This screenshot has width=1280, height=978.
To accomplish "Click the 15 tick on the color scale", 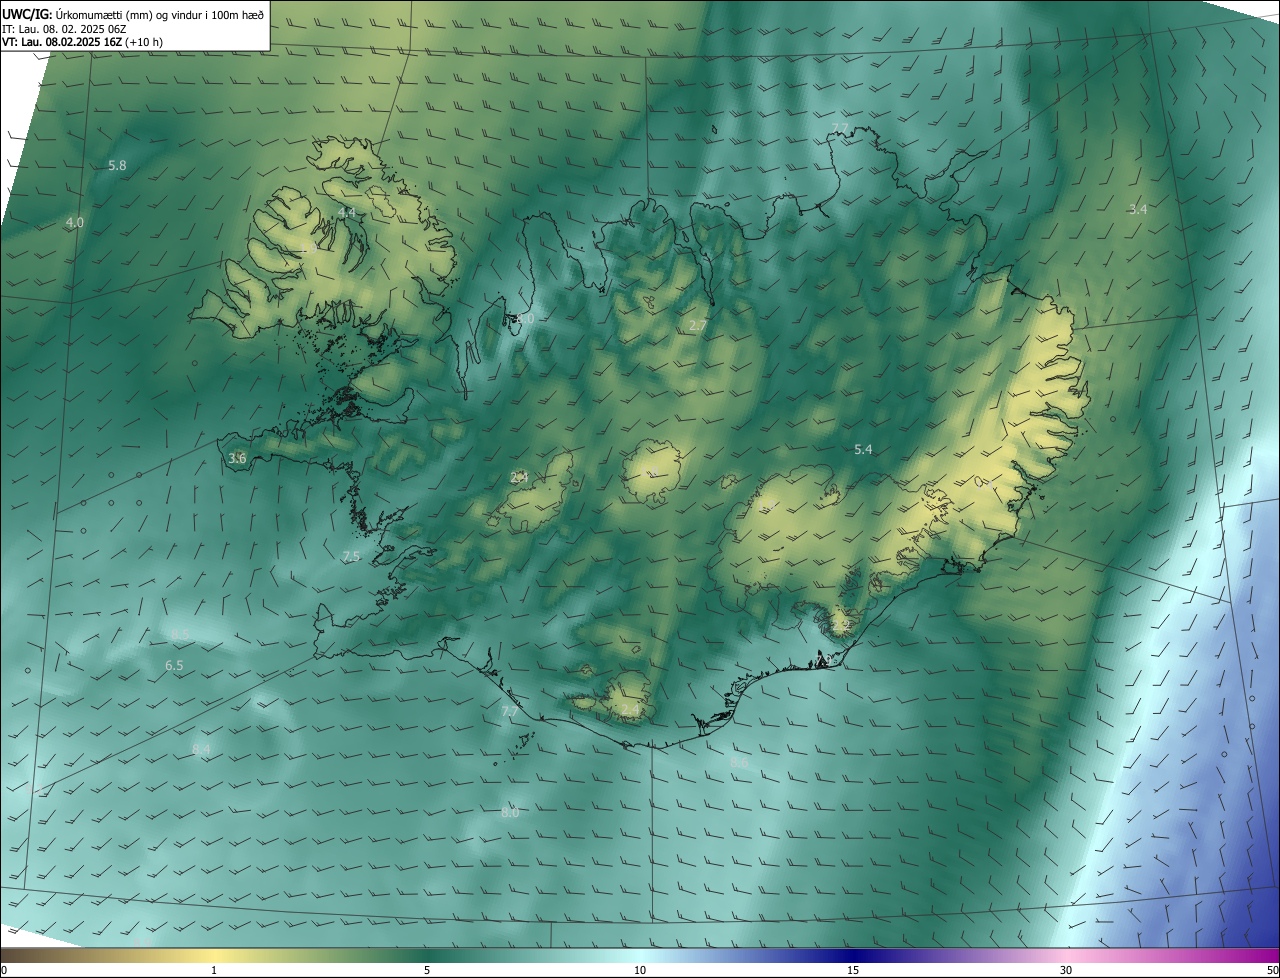I will point(853,970).
